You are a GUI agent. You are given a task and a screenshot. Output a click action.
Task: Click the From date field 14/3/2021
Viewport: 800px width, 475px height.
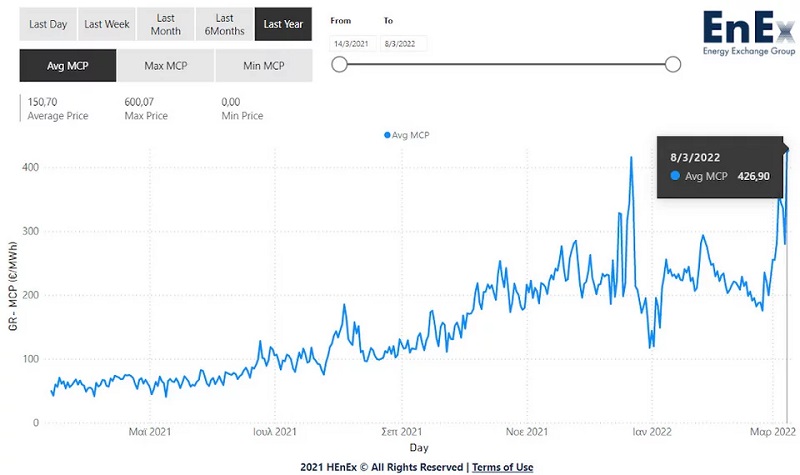point(351,43)
